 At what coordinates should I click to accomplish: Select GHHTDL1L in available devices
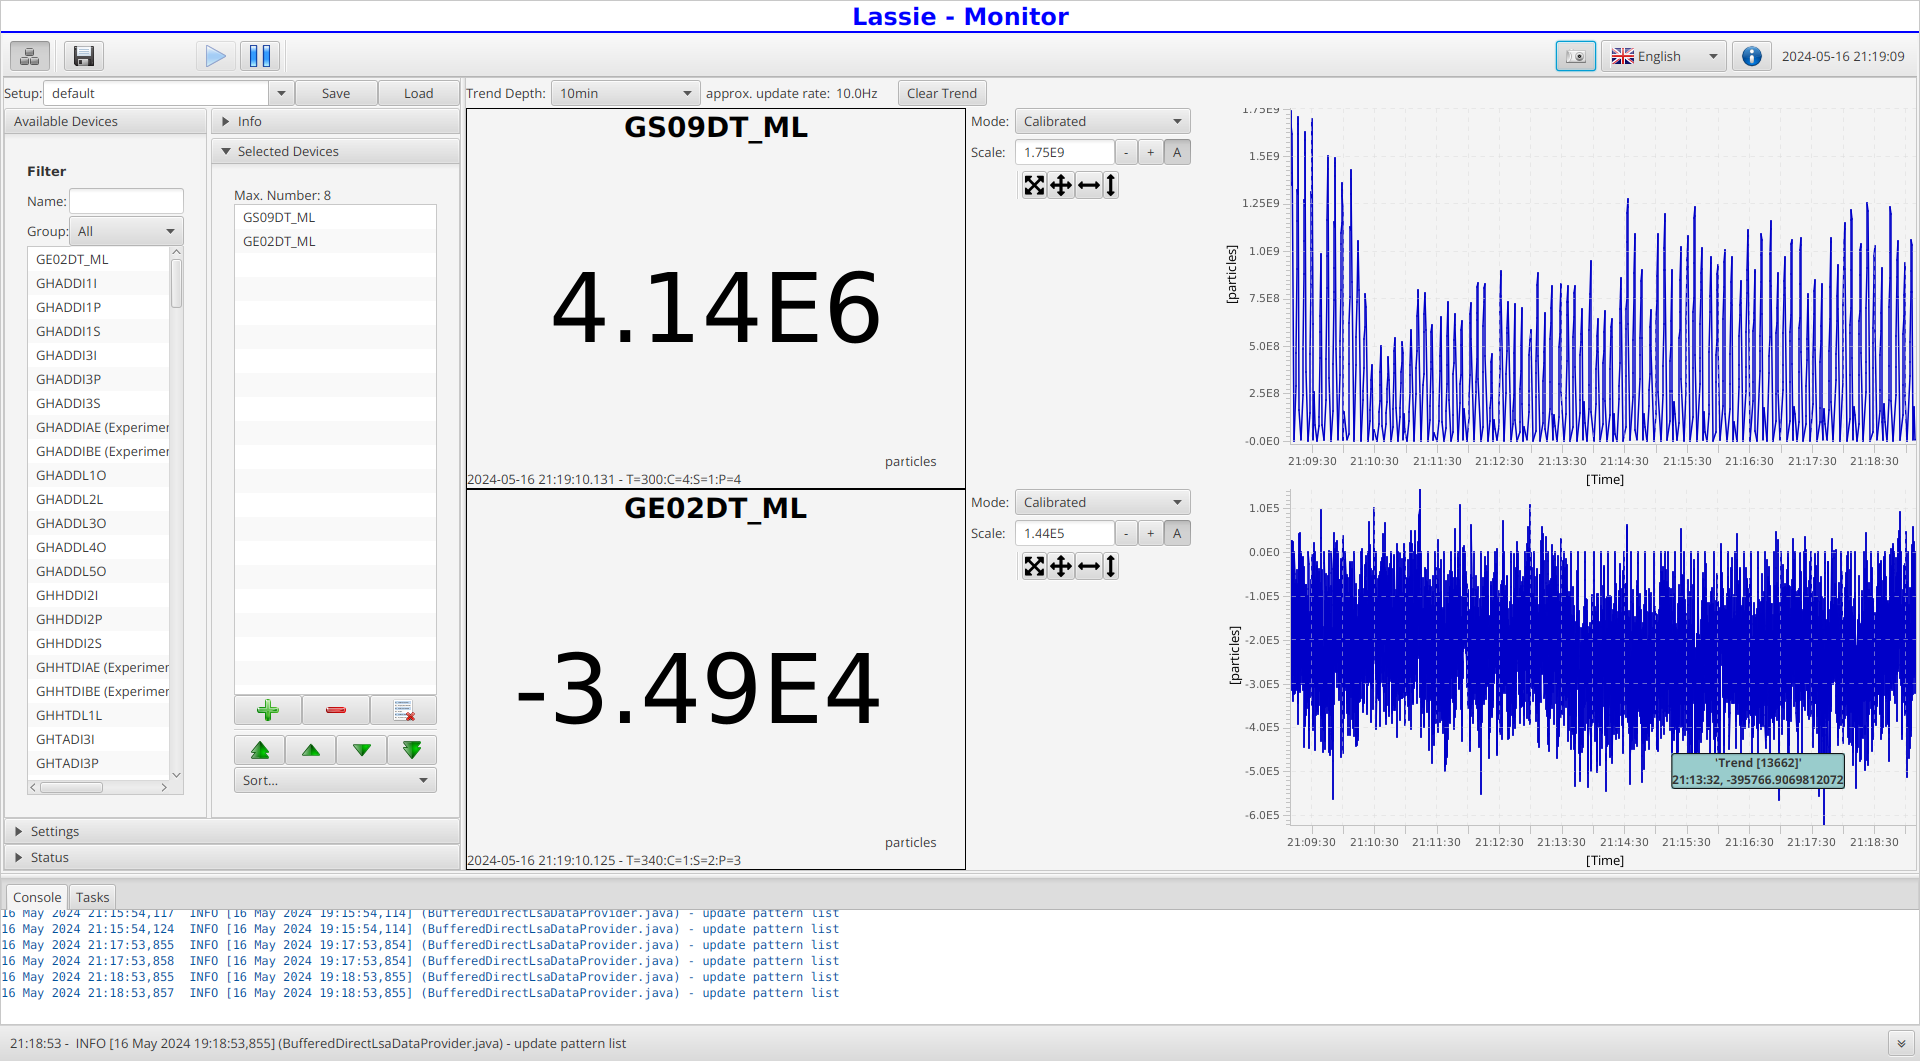click(99, 715)
